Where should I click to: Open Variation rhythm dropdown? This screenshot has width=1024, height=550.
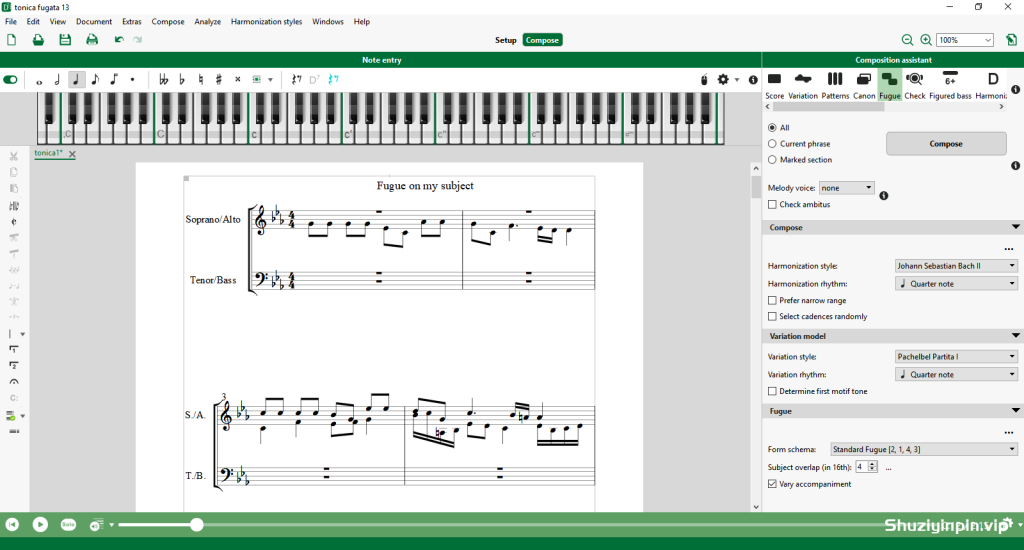point(956,374)
